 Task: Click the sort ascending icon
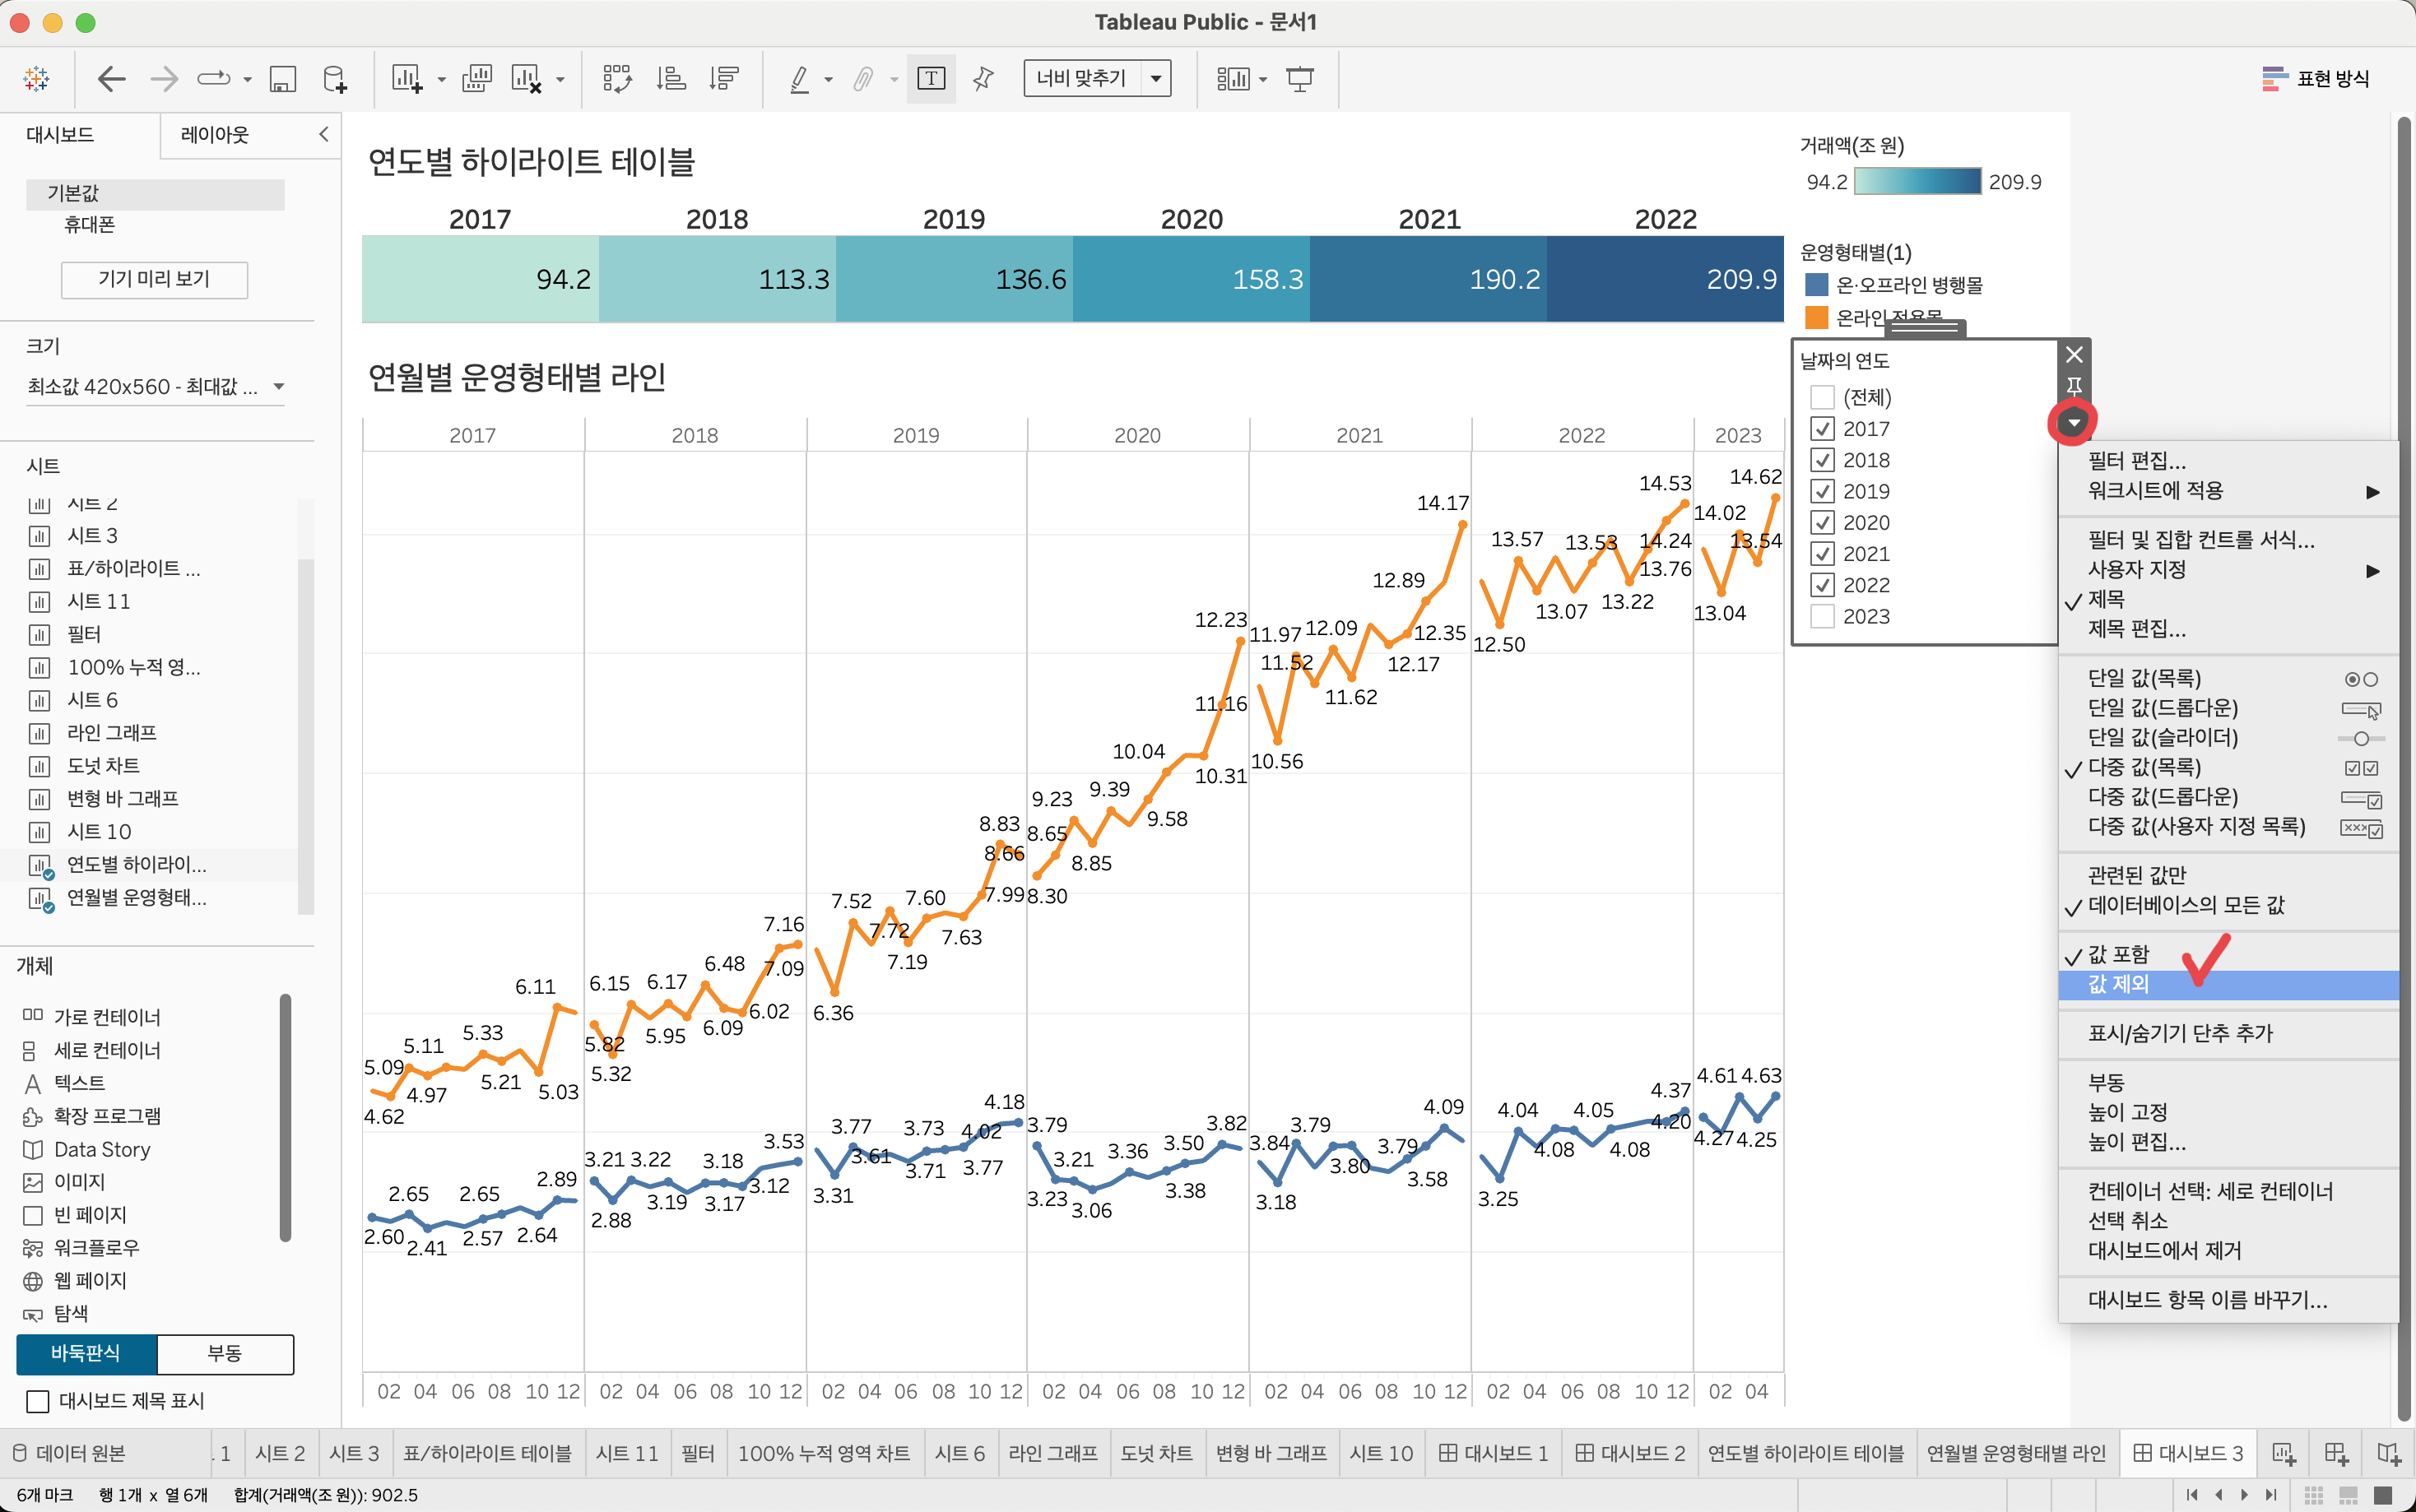point(670,79)
